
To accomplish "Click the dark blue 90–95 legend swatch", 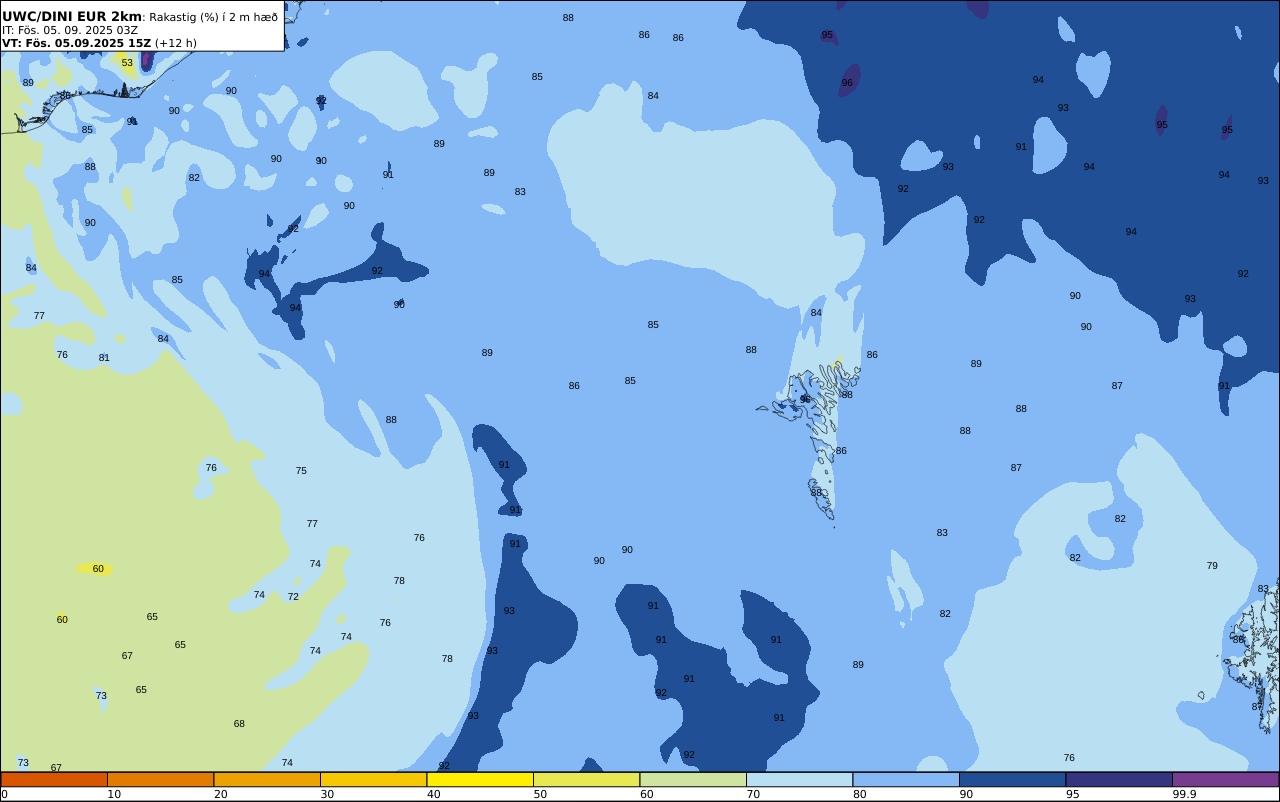I will [x=1012, y=779].
